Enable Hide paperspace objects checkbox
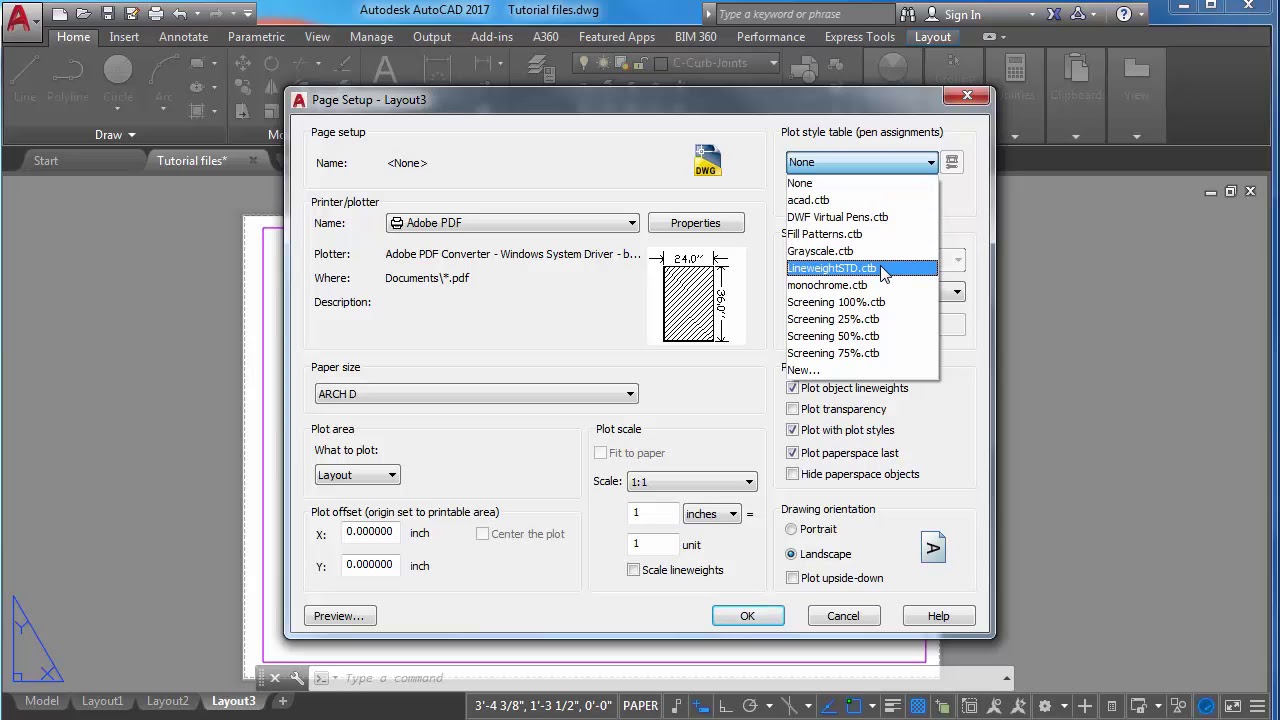This screenshot has width=1280, height=720. pyautogui.click(x=792, y=474)
